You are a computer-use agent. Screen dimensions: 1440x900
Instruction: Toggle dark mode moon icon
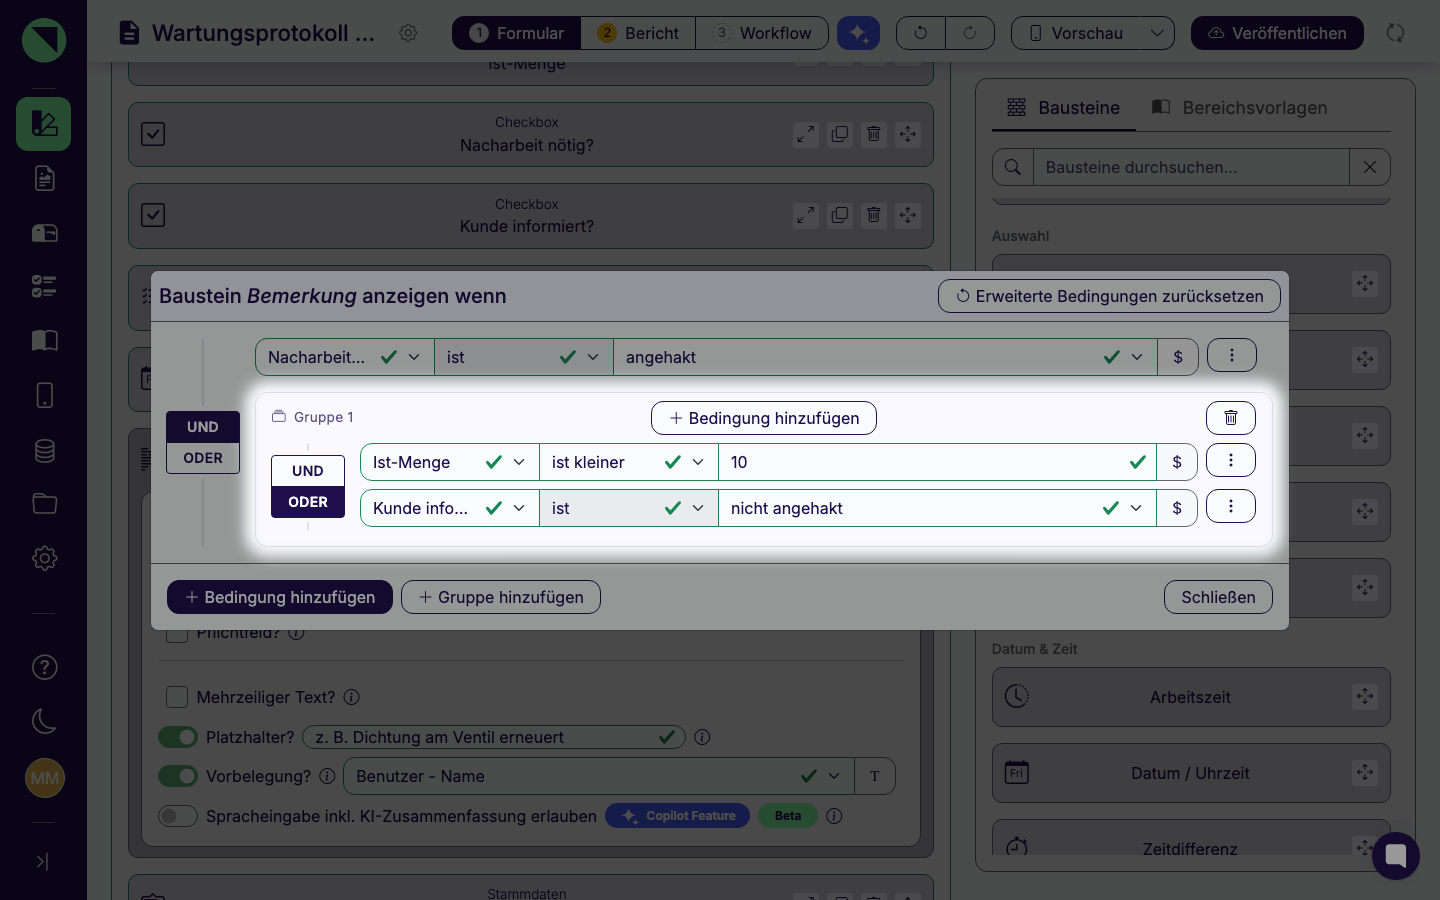tap(44, 721)
